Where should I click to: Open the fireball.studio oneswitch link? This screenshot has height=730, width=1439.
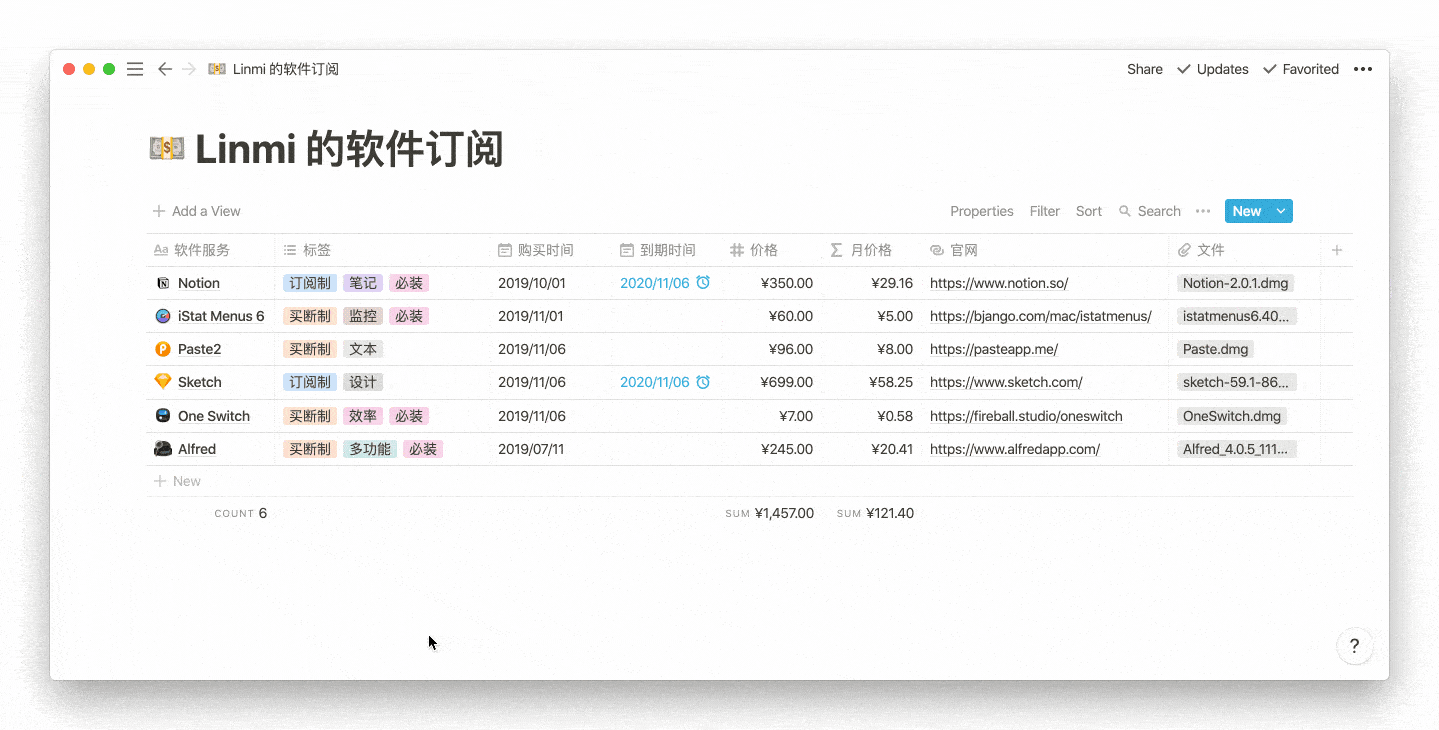(1026, 416)
